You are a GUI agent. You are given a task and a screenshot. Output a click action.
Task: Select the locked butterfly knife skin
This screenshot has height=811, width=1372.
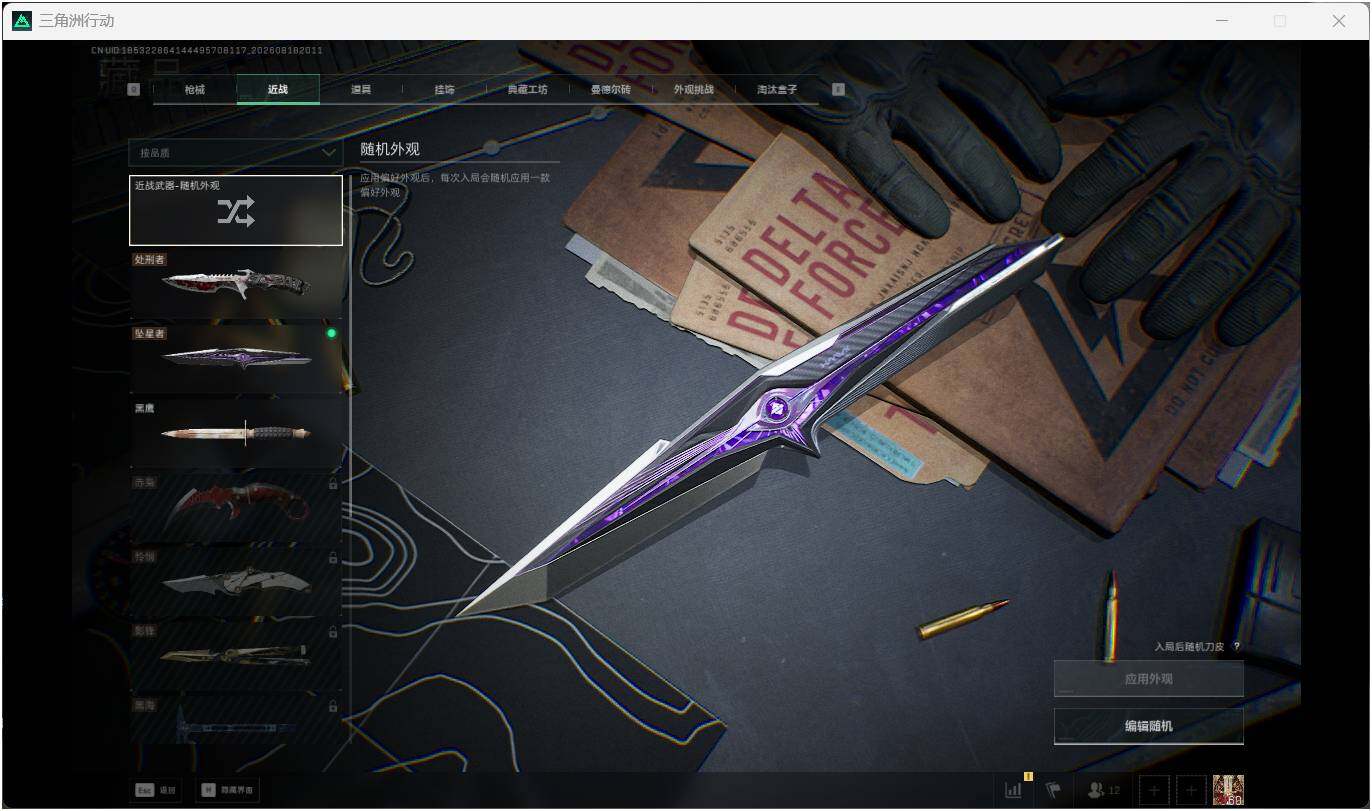click(236, 654)
